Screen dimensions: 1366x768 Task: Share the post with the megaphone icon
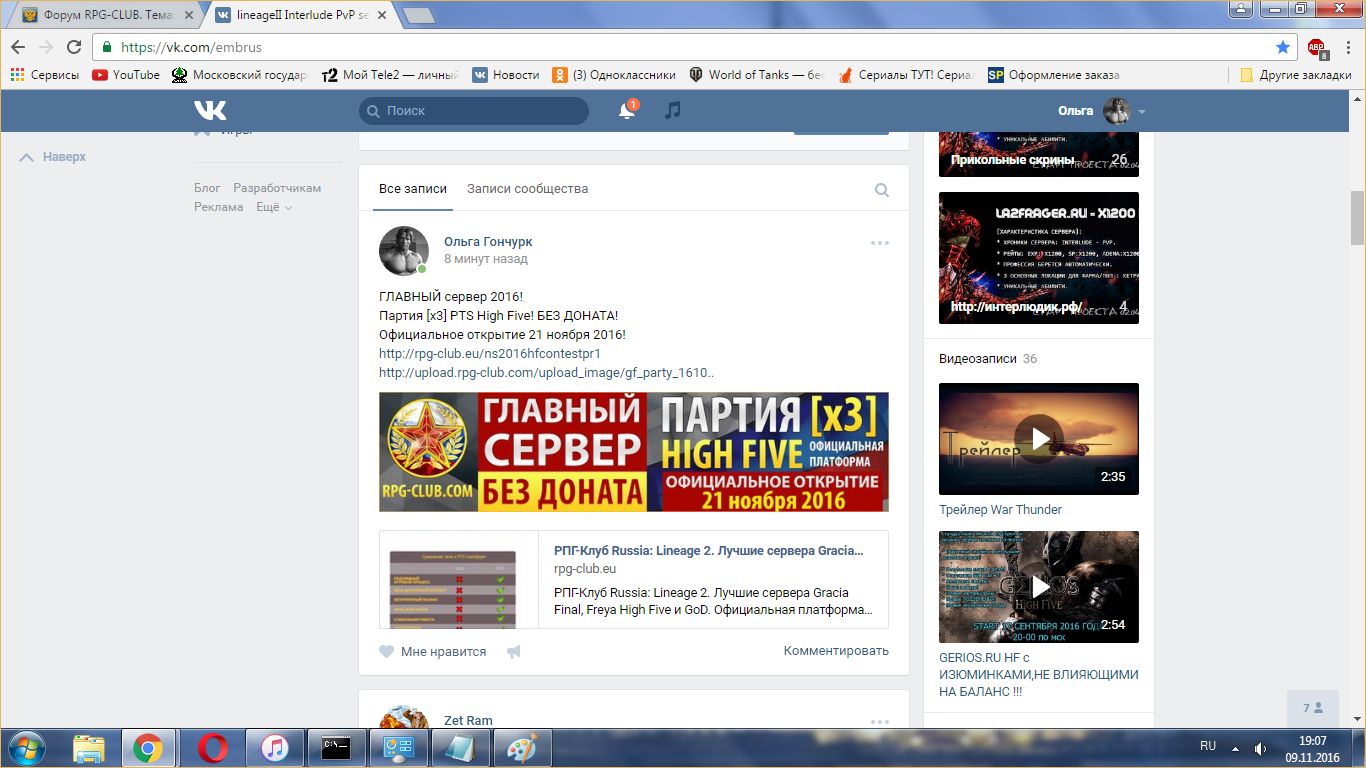click(x=513, y=651)
